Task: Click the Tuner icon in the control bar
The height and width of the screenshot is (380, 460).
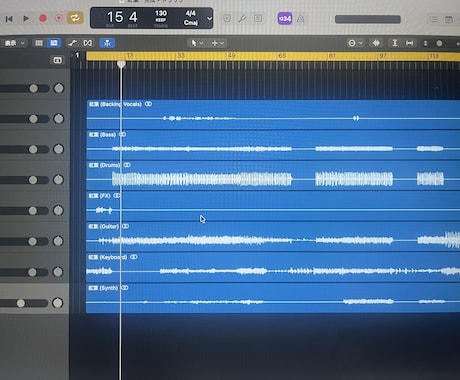Action: (242, 18)
